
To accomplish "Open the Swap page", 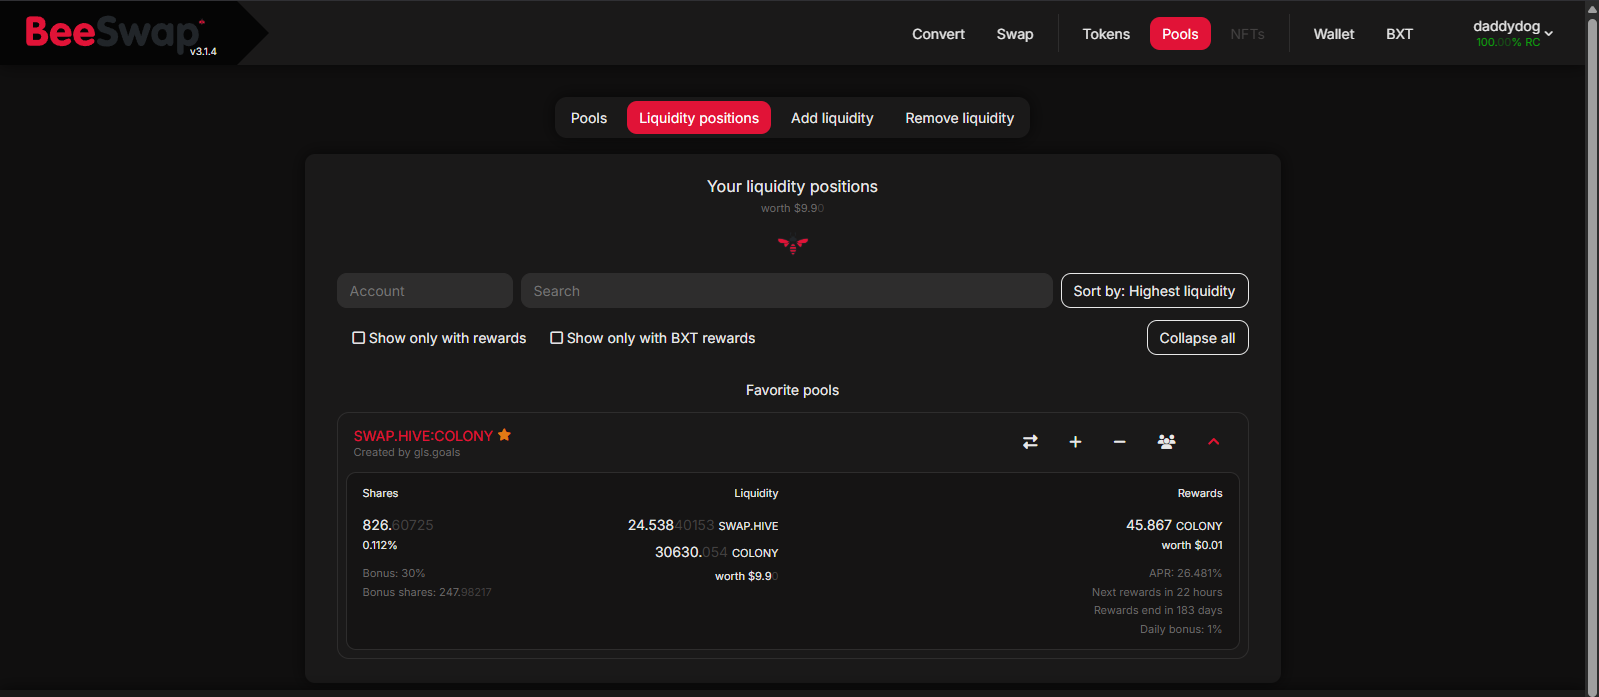I will tap(1015, 34).
